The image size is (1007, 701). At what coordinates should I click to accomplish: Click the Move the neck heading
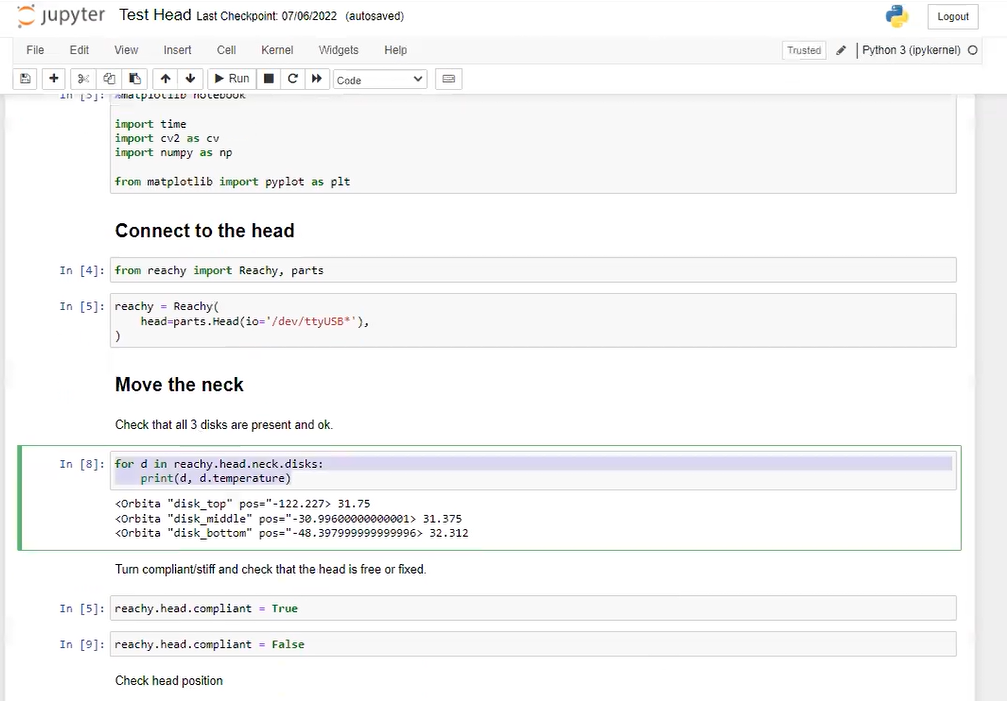point(179,385)
